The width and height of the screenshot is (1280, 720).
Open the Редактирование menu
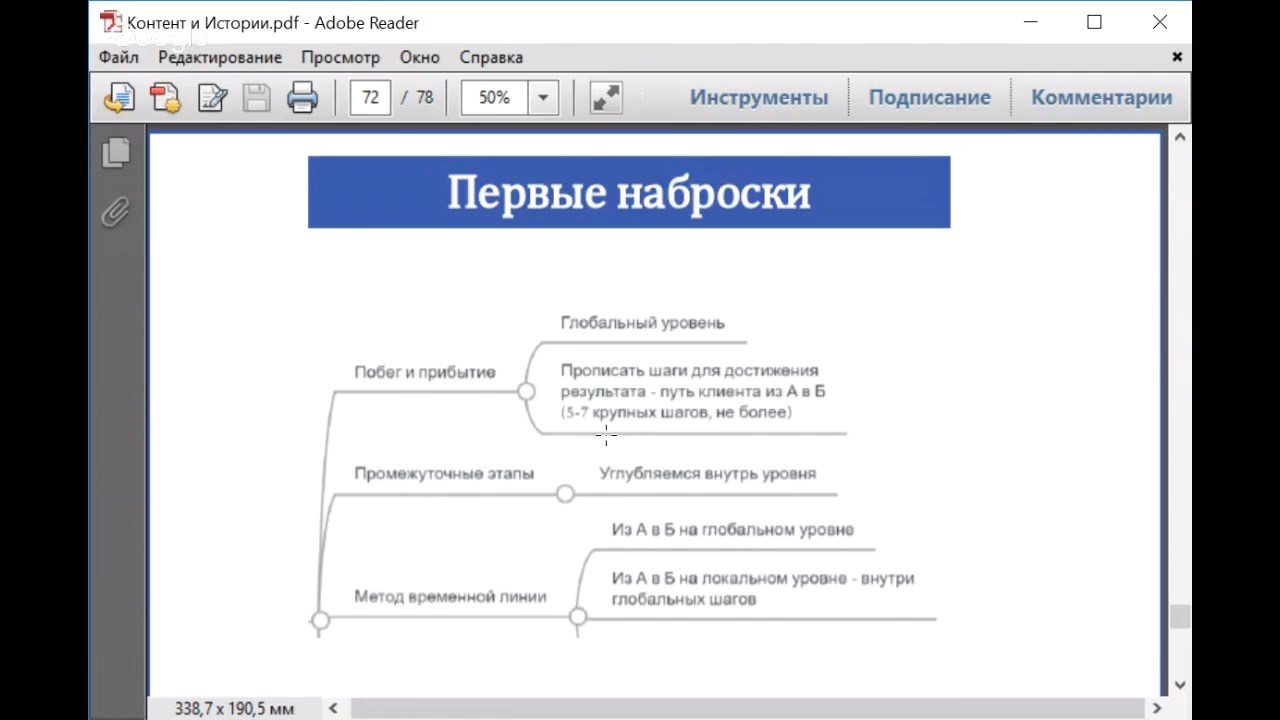pyautogui.click(x=220, y=57)
